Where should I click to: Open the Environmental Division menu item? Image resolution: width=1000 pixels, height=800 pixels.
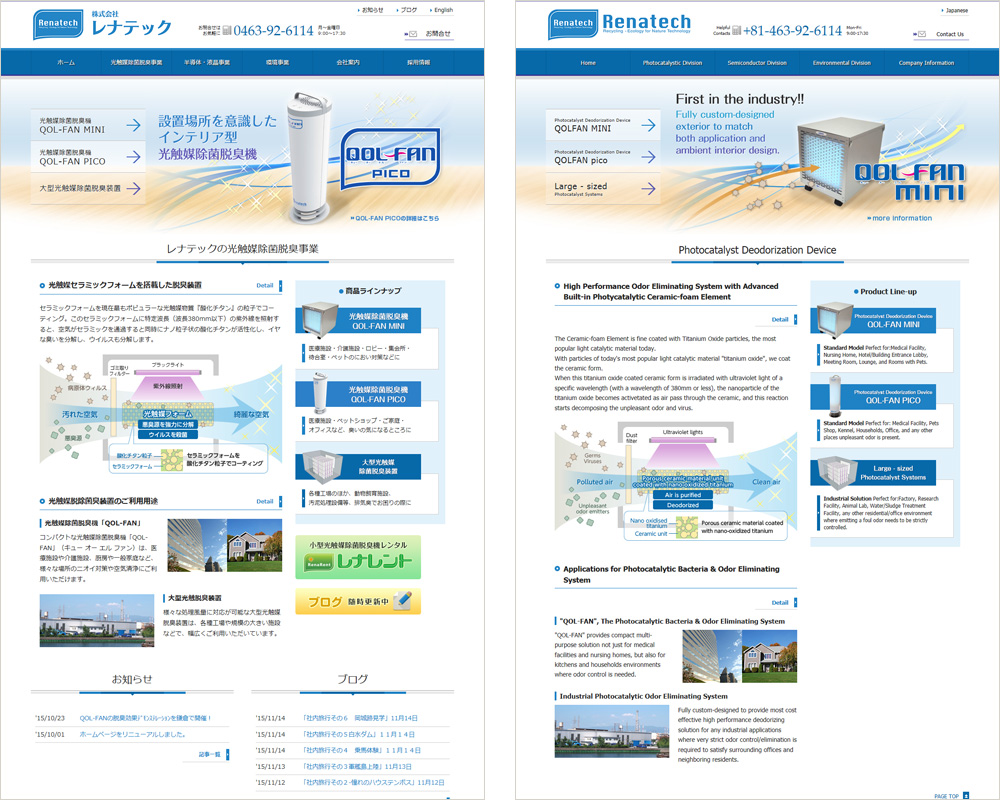[842, 63]
